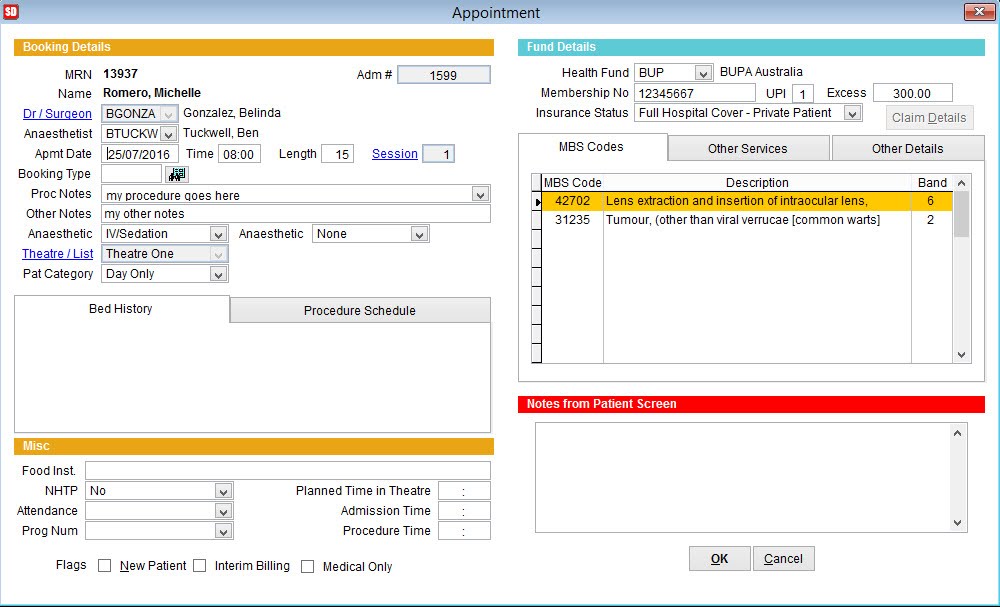Open the Pat Category Day Only dropdown
This screenshot has width=1000, height=607.
click(218, 274)
